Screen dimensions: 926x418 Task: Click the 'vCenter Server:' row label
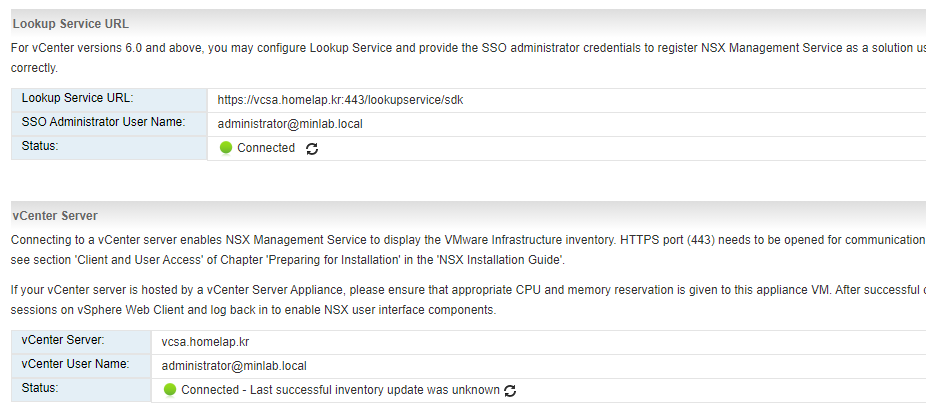click(63, 340)
